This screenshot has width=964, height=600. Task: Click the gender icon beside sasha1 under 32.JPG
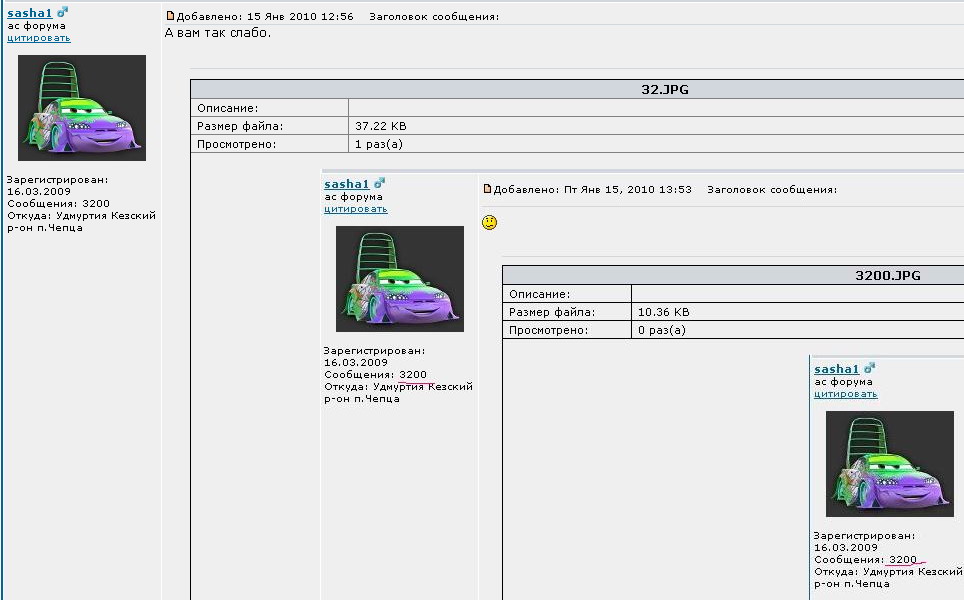[380, 184]
